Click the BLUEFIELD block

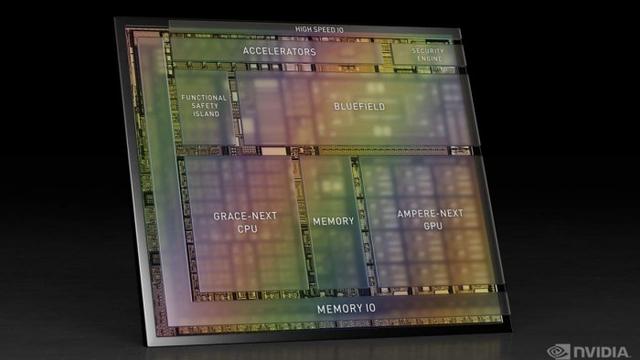(x=357, y=108)
